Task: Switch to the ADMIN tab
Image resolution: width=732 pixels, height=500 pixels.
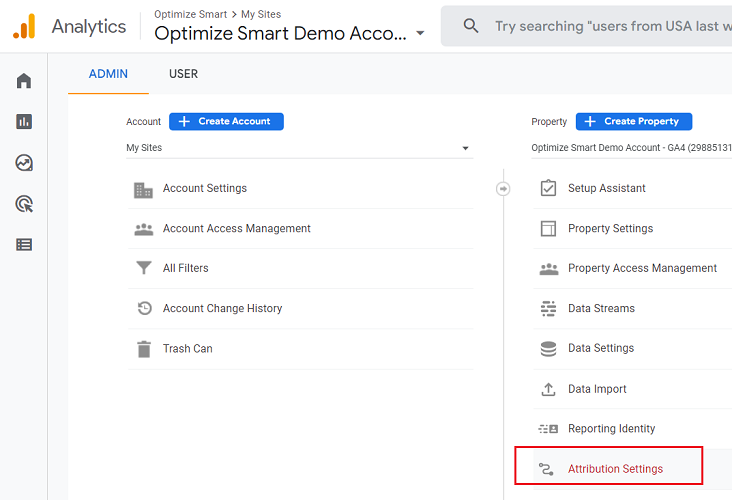Action: [x=108, y=74]
